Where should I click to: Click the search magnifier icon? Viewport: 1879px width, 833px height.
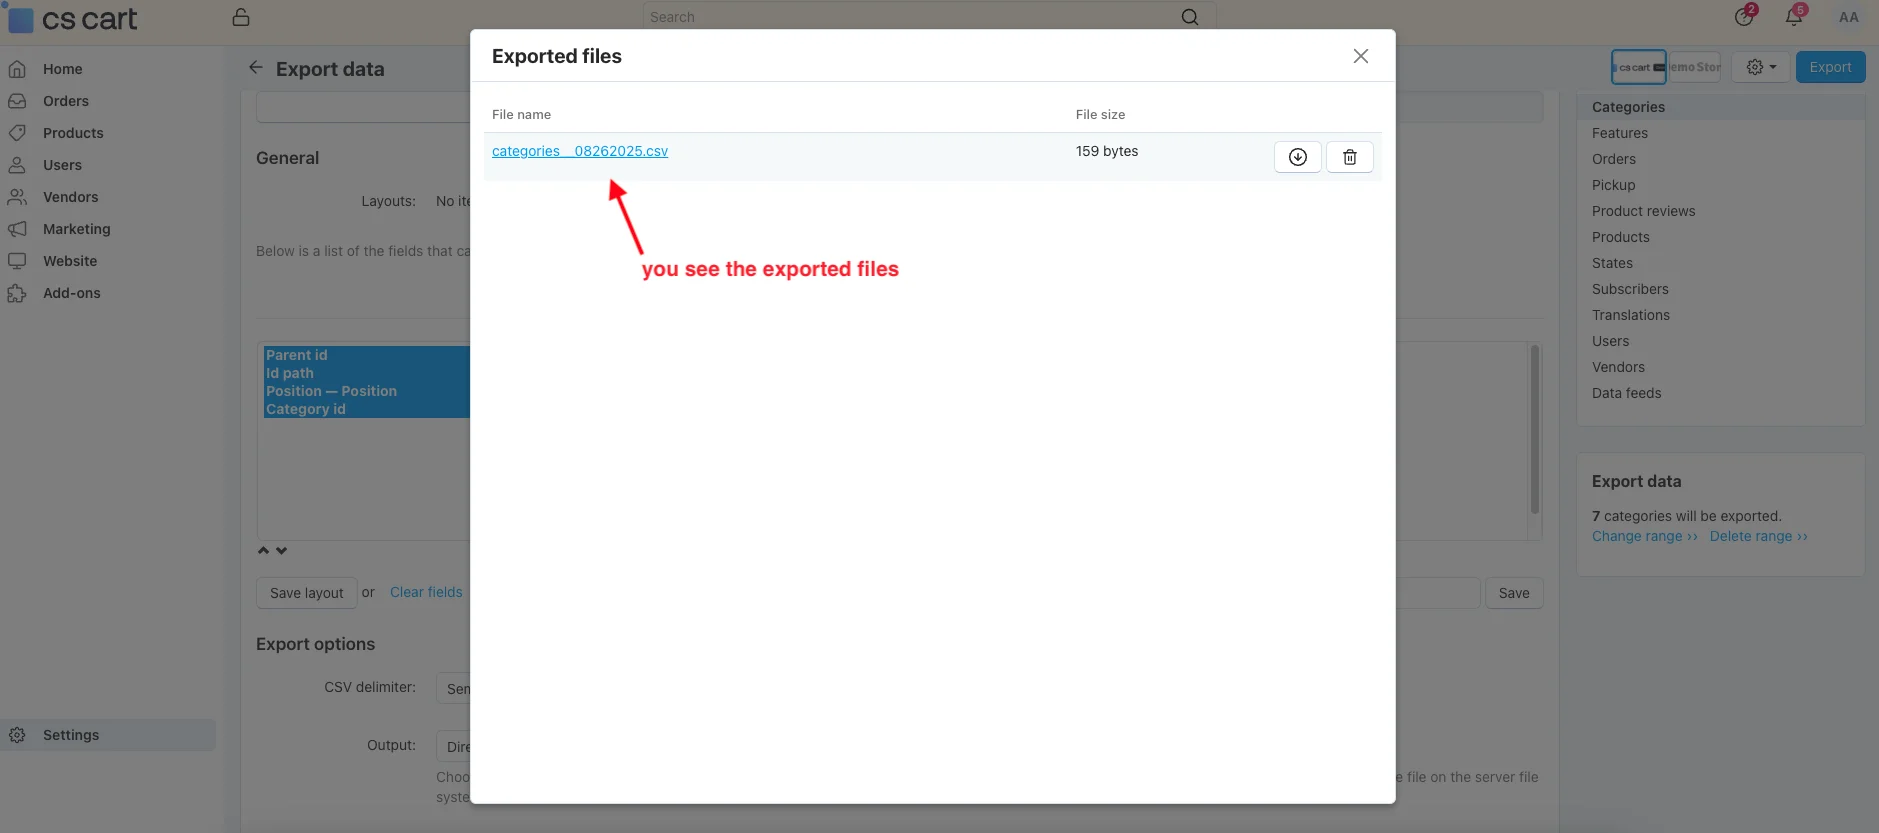tap(1189, 17)
